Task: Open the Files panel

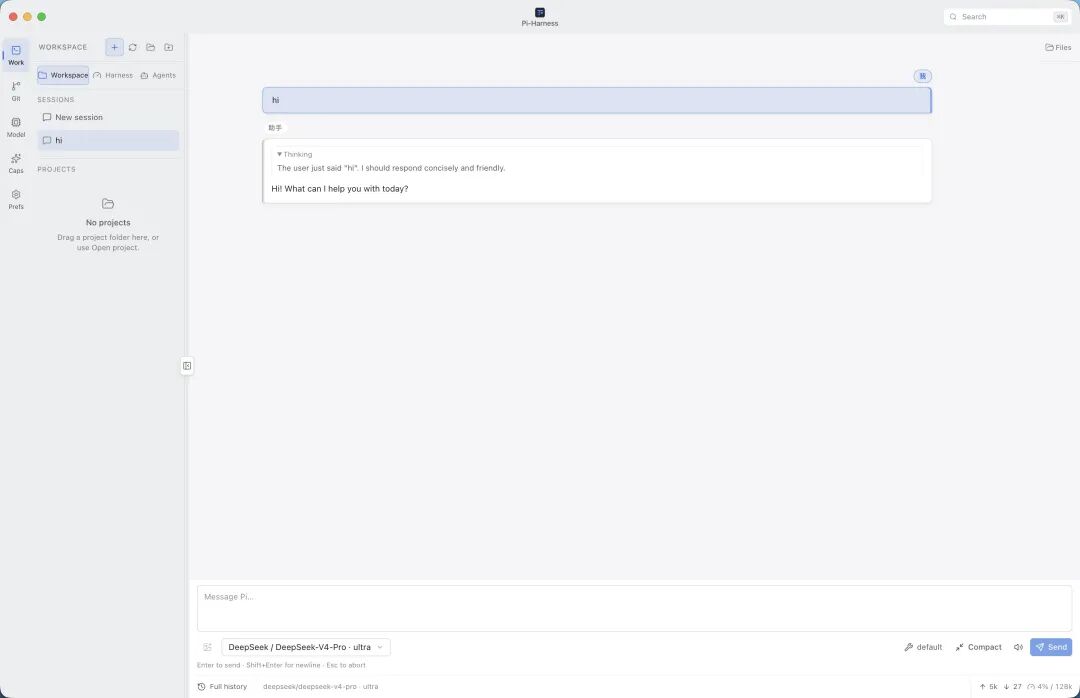Action: (1058, 48)
